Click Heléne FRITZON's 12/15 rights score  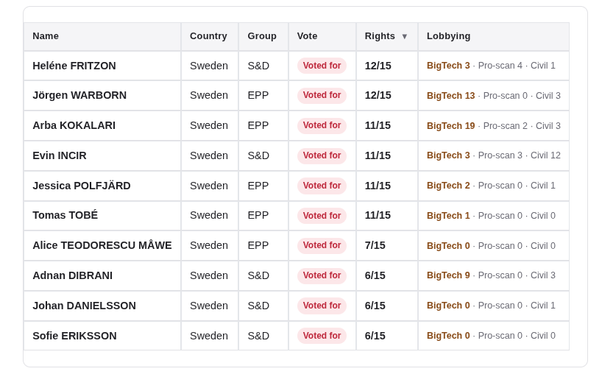[x=378, y=66]
